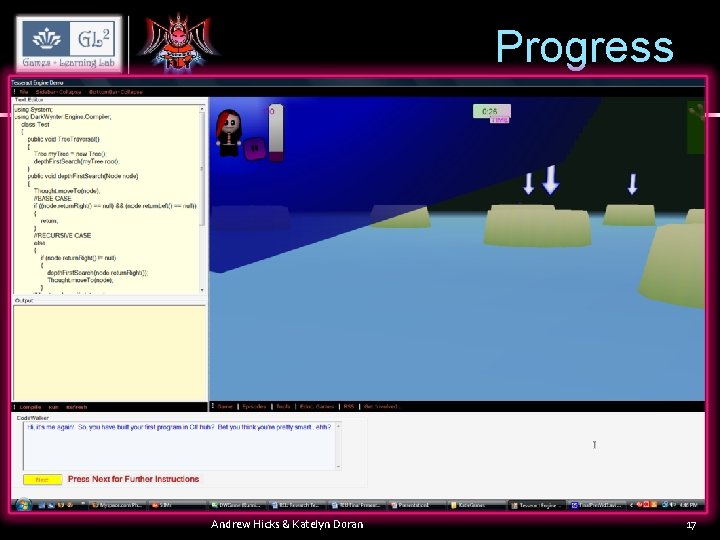
Task: Click the Windows Start orb
Action: point(22,505)
